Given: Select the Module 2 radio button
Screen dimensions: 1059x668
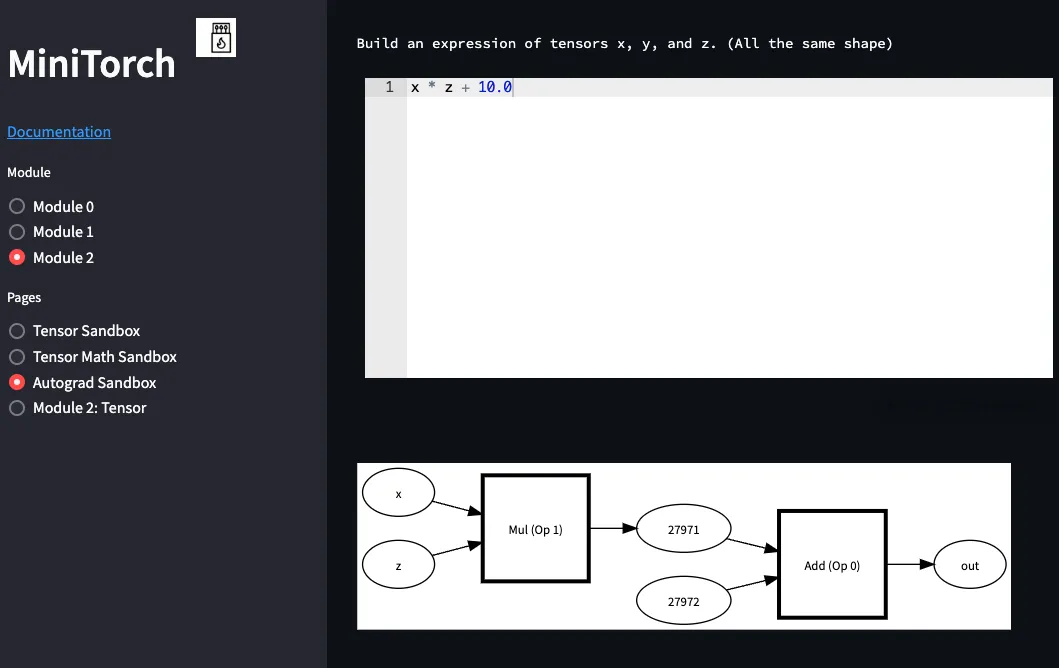Looking at the screenshot, I should (x=17, y=257).
